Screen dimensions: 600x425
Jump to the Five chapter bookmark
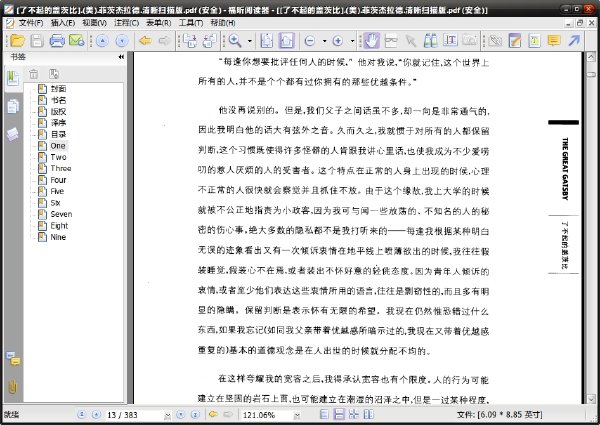tap(57, 191)
